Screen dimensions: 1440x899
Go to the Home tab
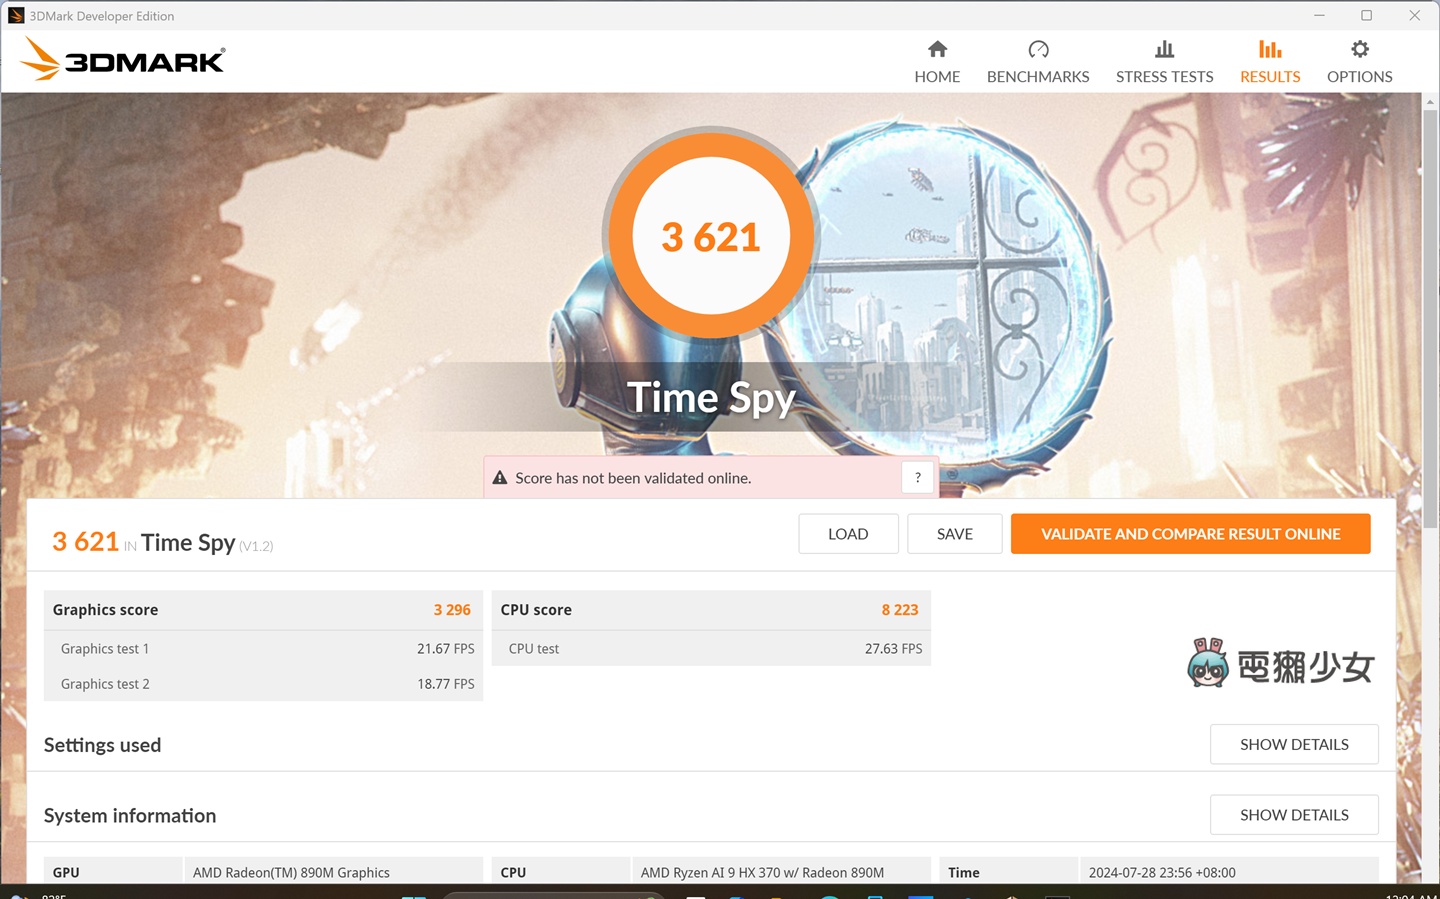pyautogui.click(x=937, y=62)
